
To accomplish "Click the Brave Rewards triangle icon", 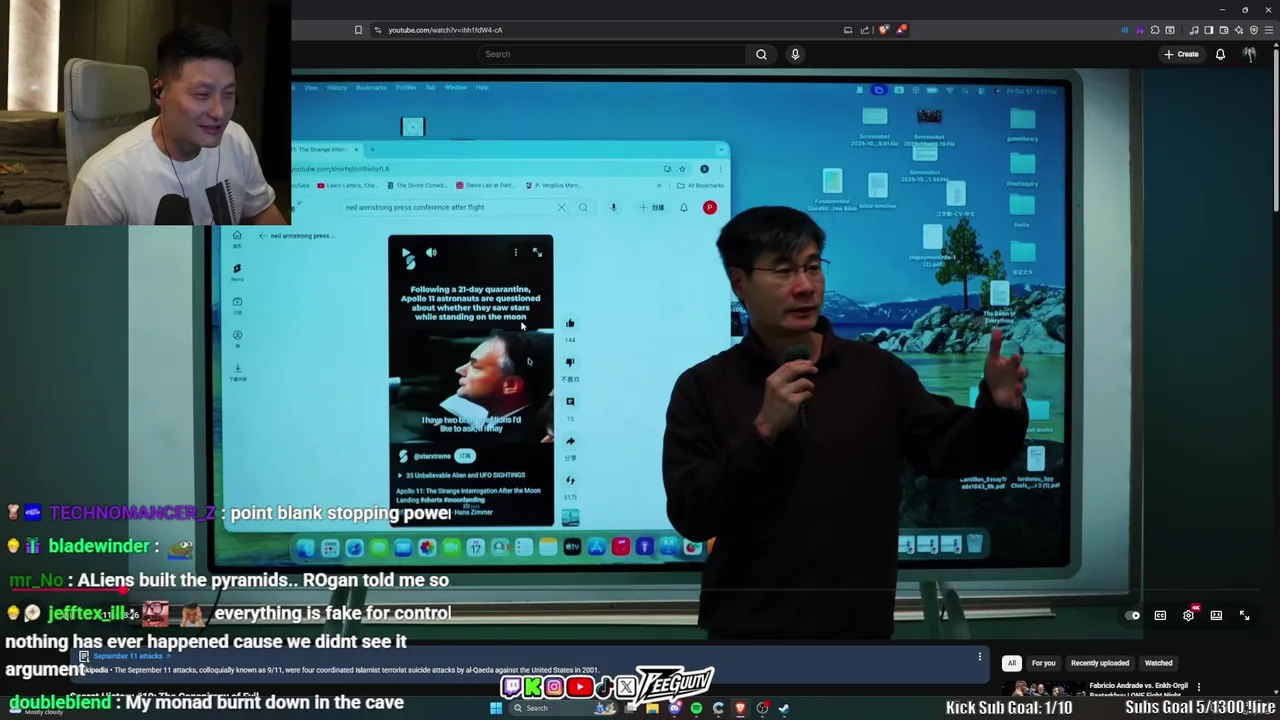I will (900, 30).
